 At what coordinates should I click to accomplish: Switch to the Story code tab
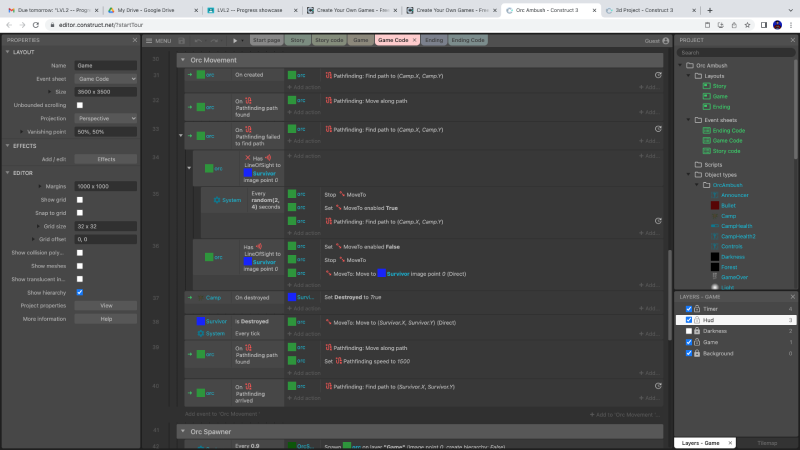tap(329, 41)
